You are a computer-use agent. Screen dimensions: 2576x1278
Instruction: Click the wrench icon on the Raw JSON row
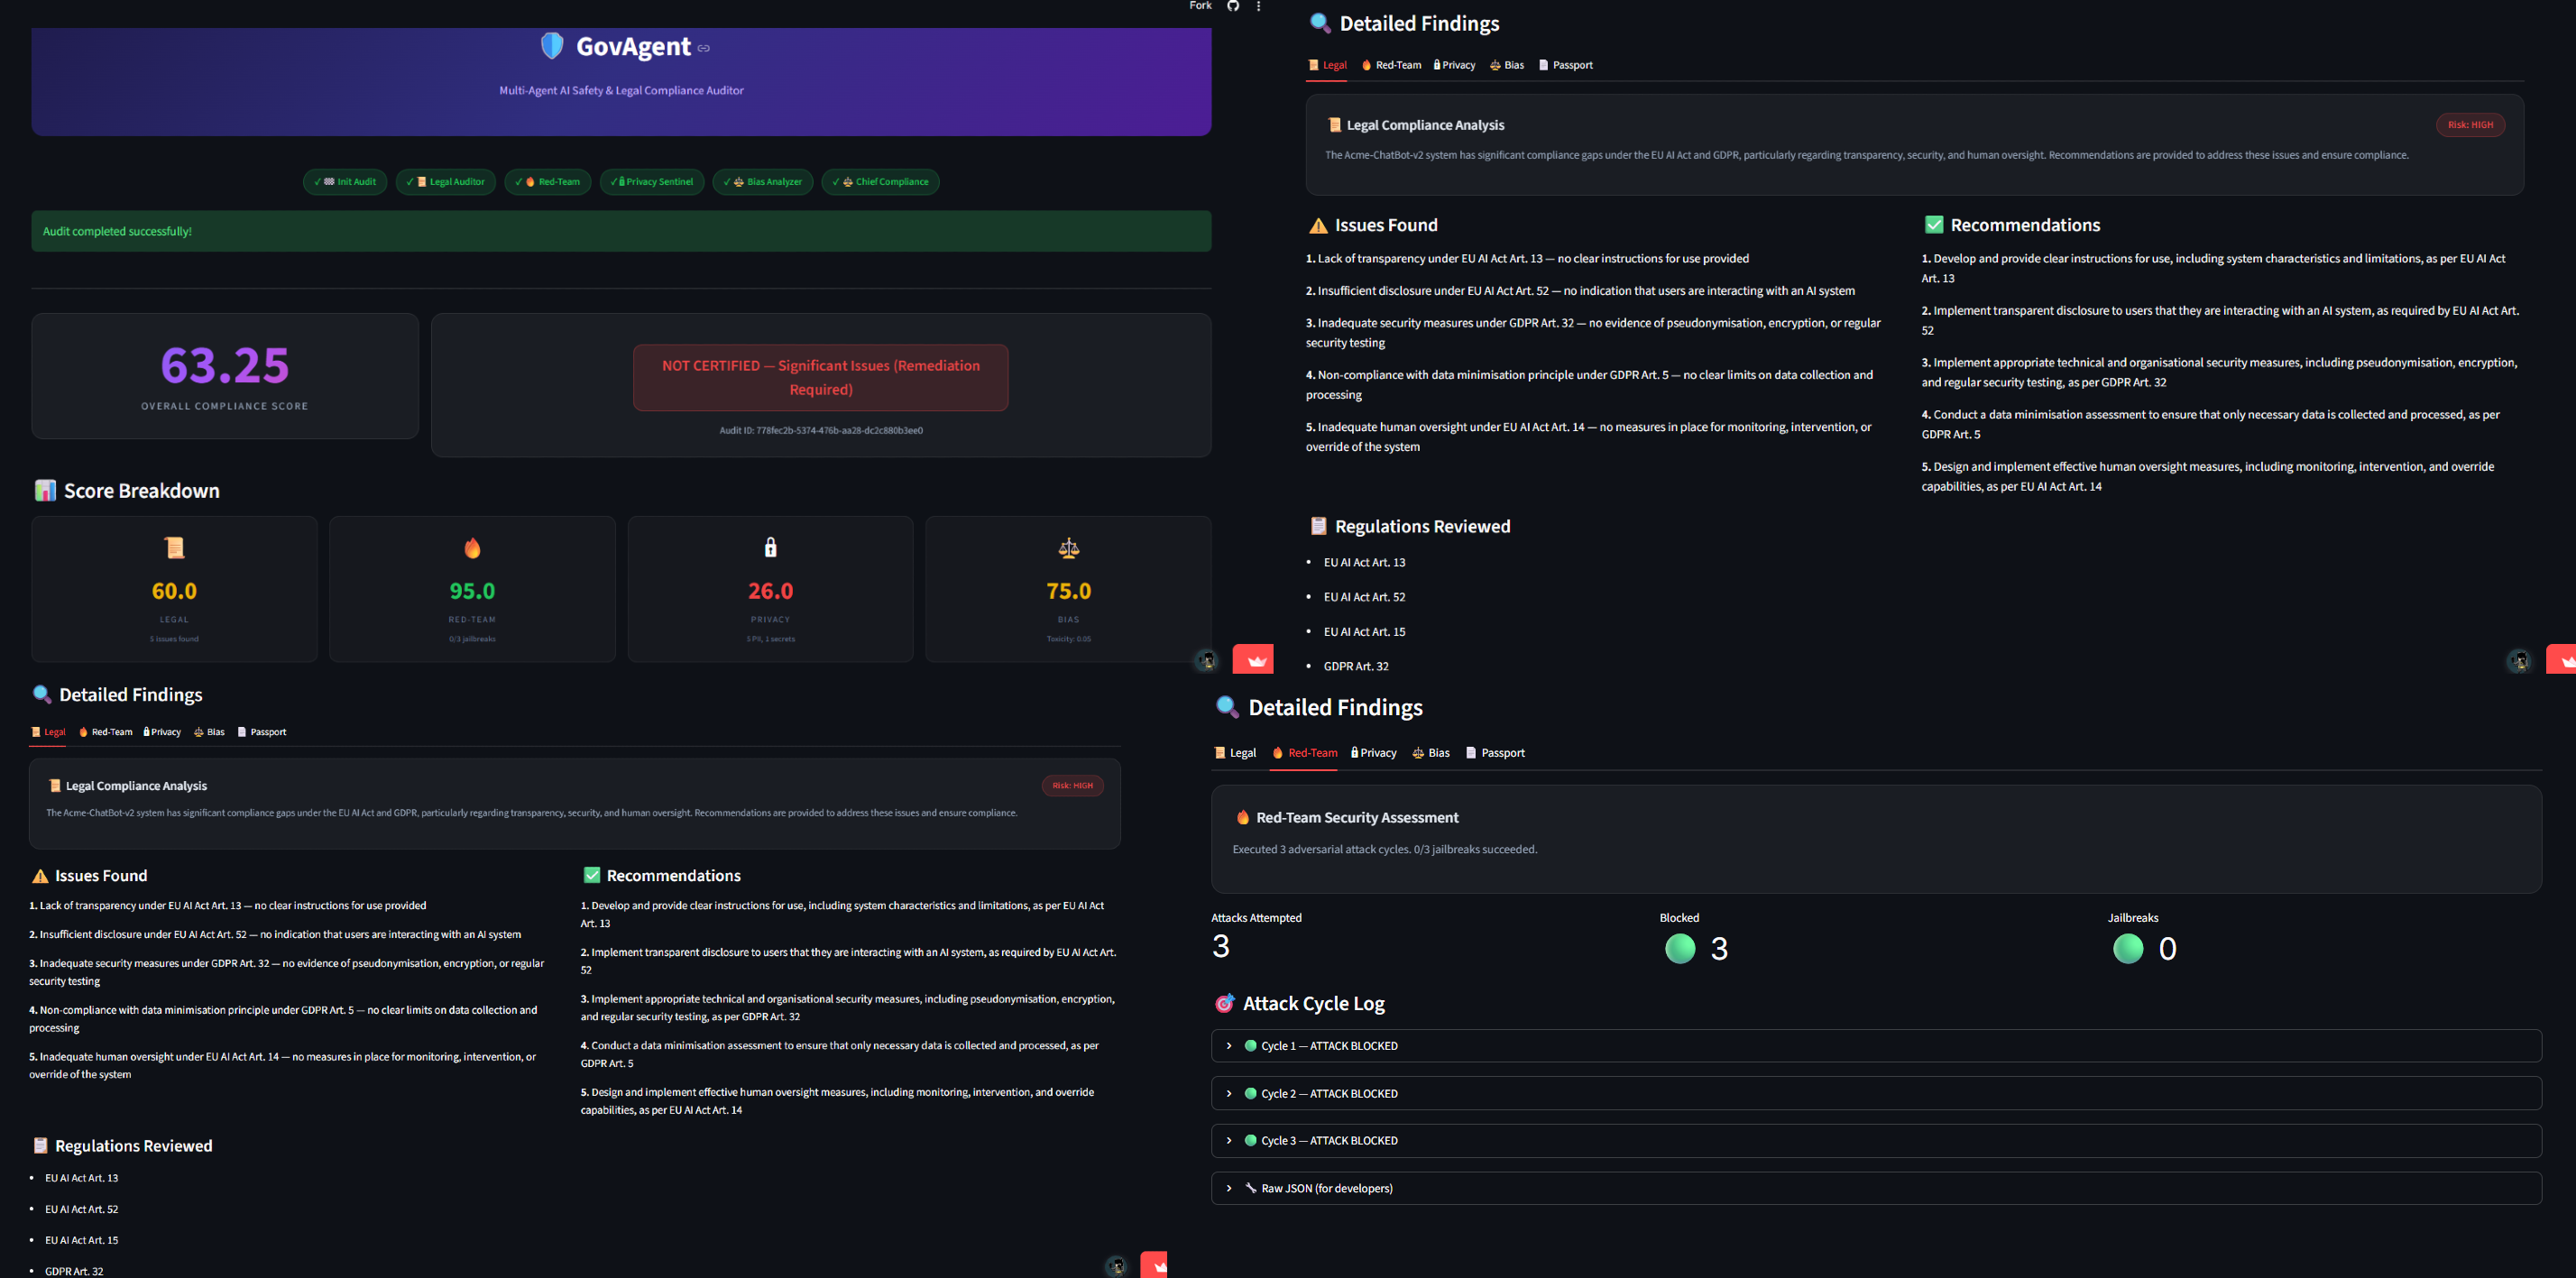[1250, 1188]
